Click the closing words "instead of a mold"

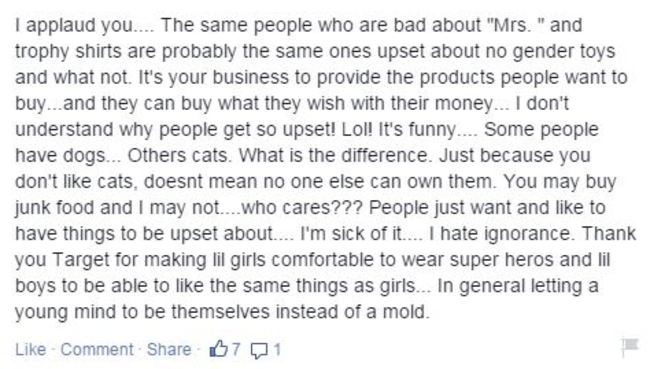[352, 312]
